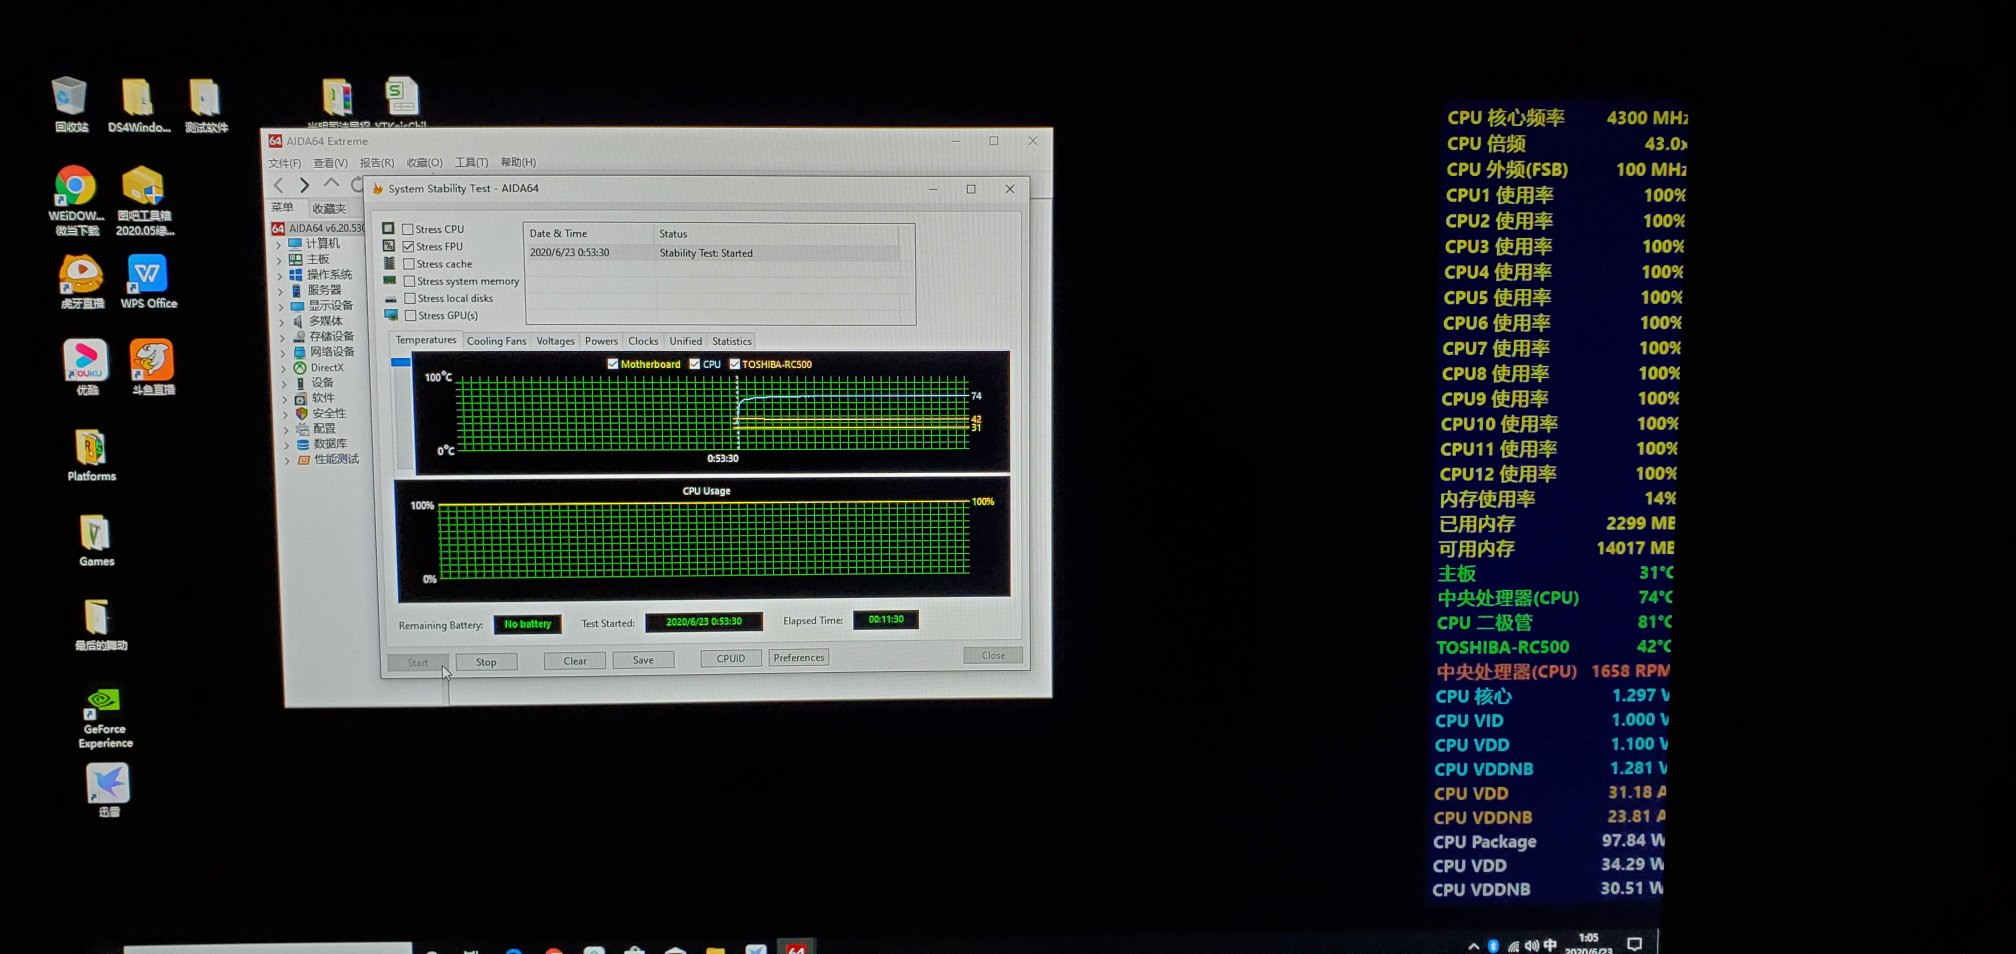
Task: Select the 收藏夹 tab in AIDA64 sidebar
Action: (x=329, y=208)
